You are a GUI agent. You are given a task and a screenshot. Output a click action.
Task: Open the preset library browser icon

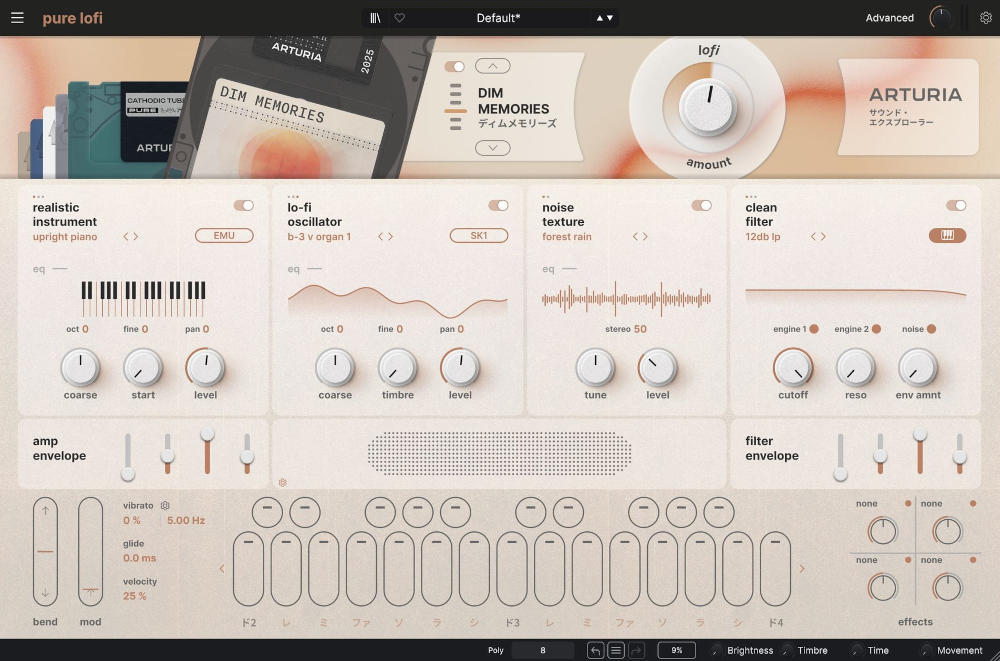(x=375, y=18)
